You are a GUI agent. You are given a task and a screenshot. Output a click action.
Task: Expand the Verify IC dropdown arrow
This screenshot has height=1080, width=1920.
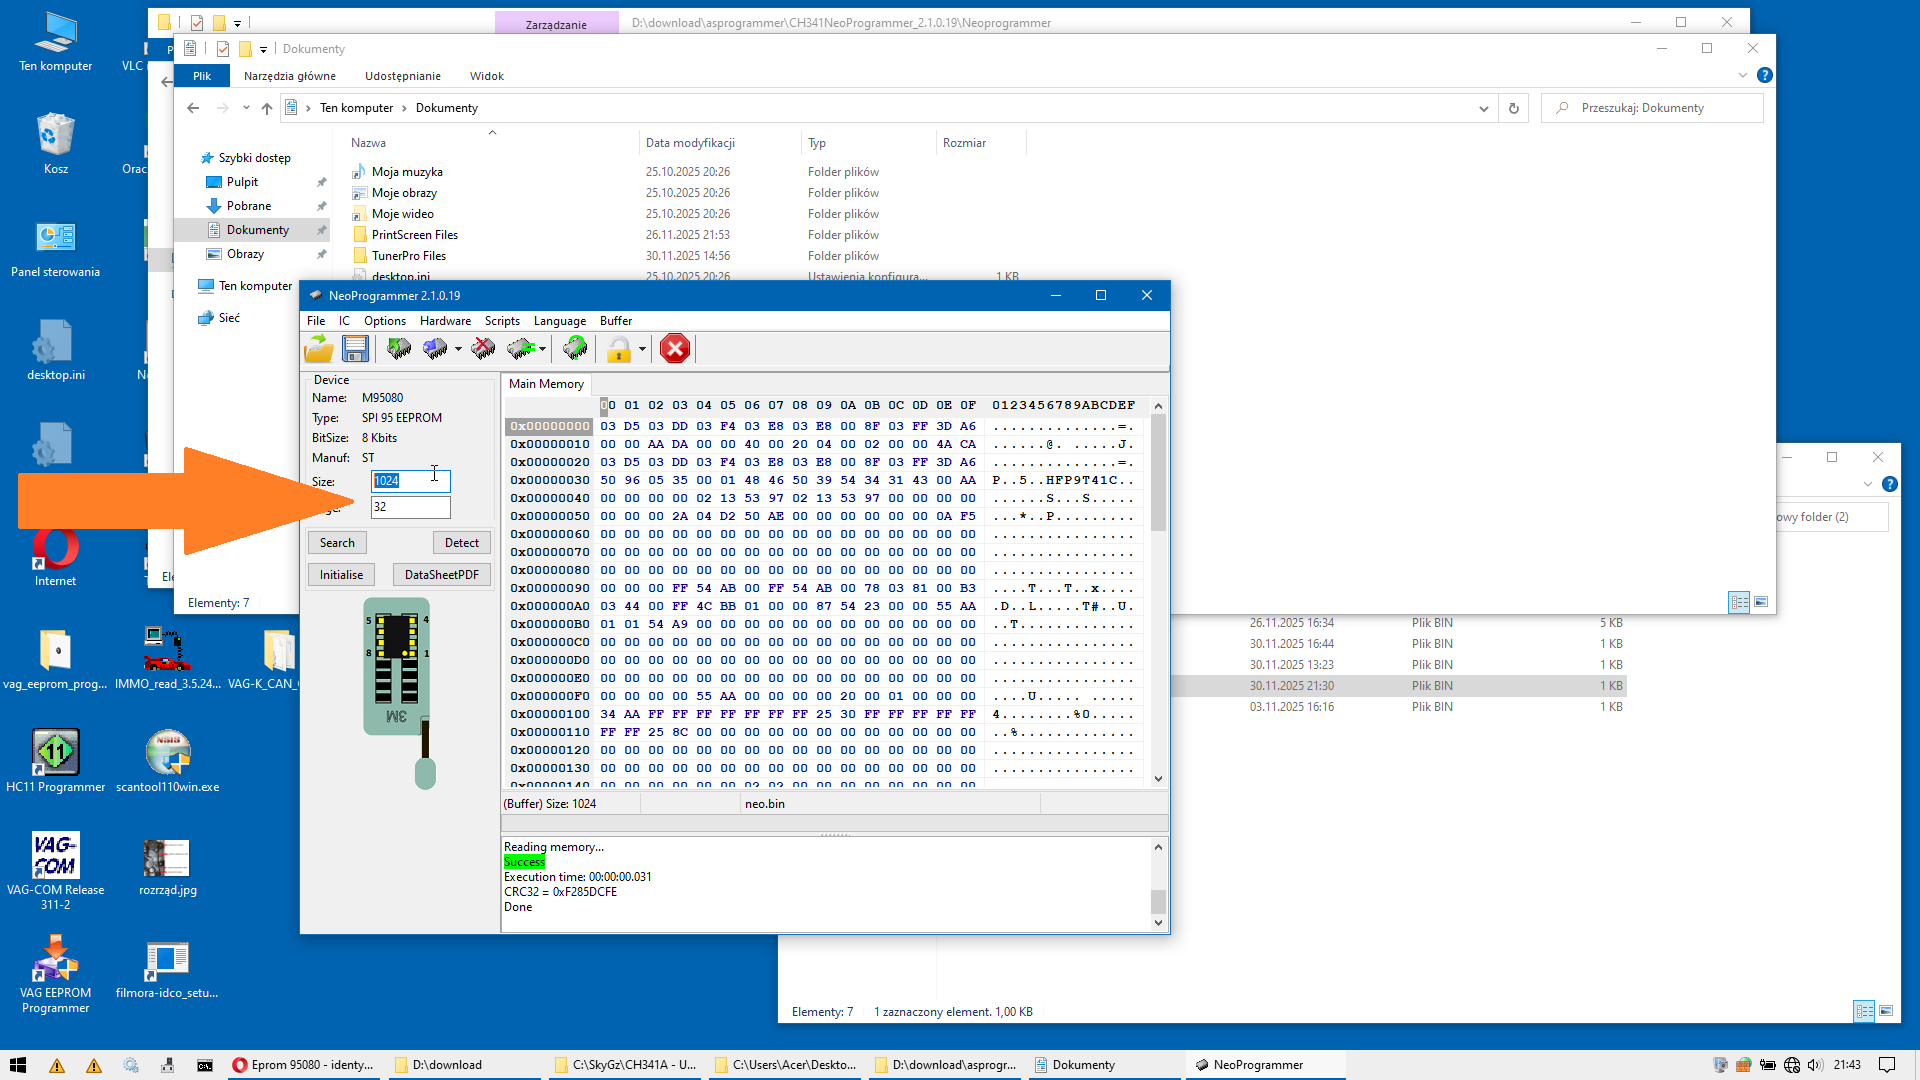click(x=542, y=349)
